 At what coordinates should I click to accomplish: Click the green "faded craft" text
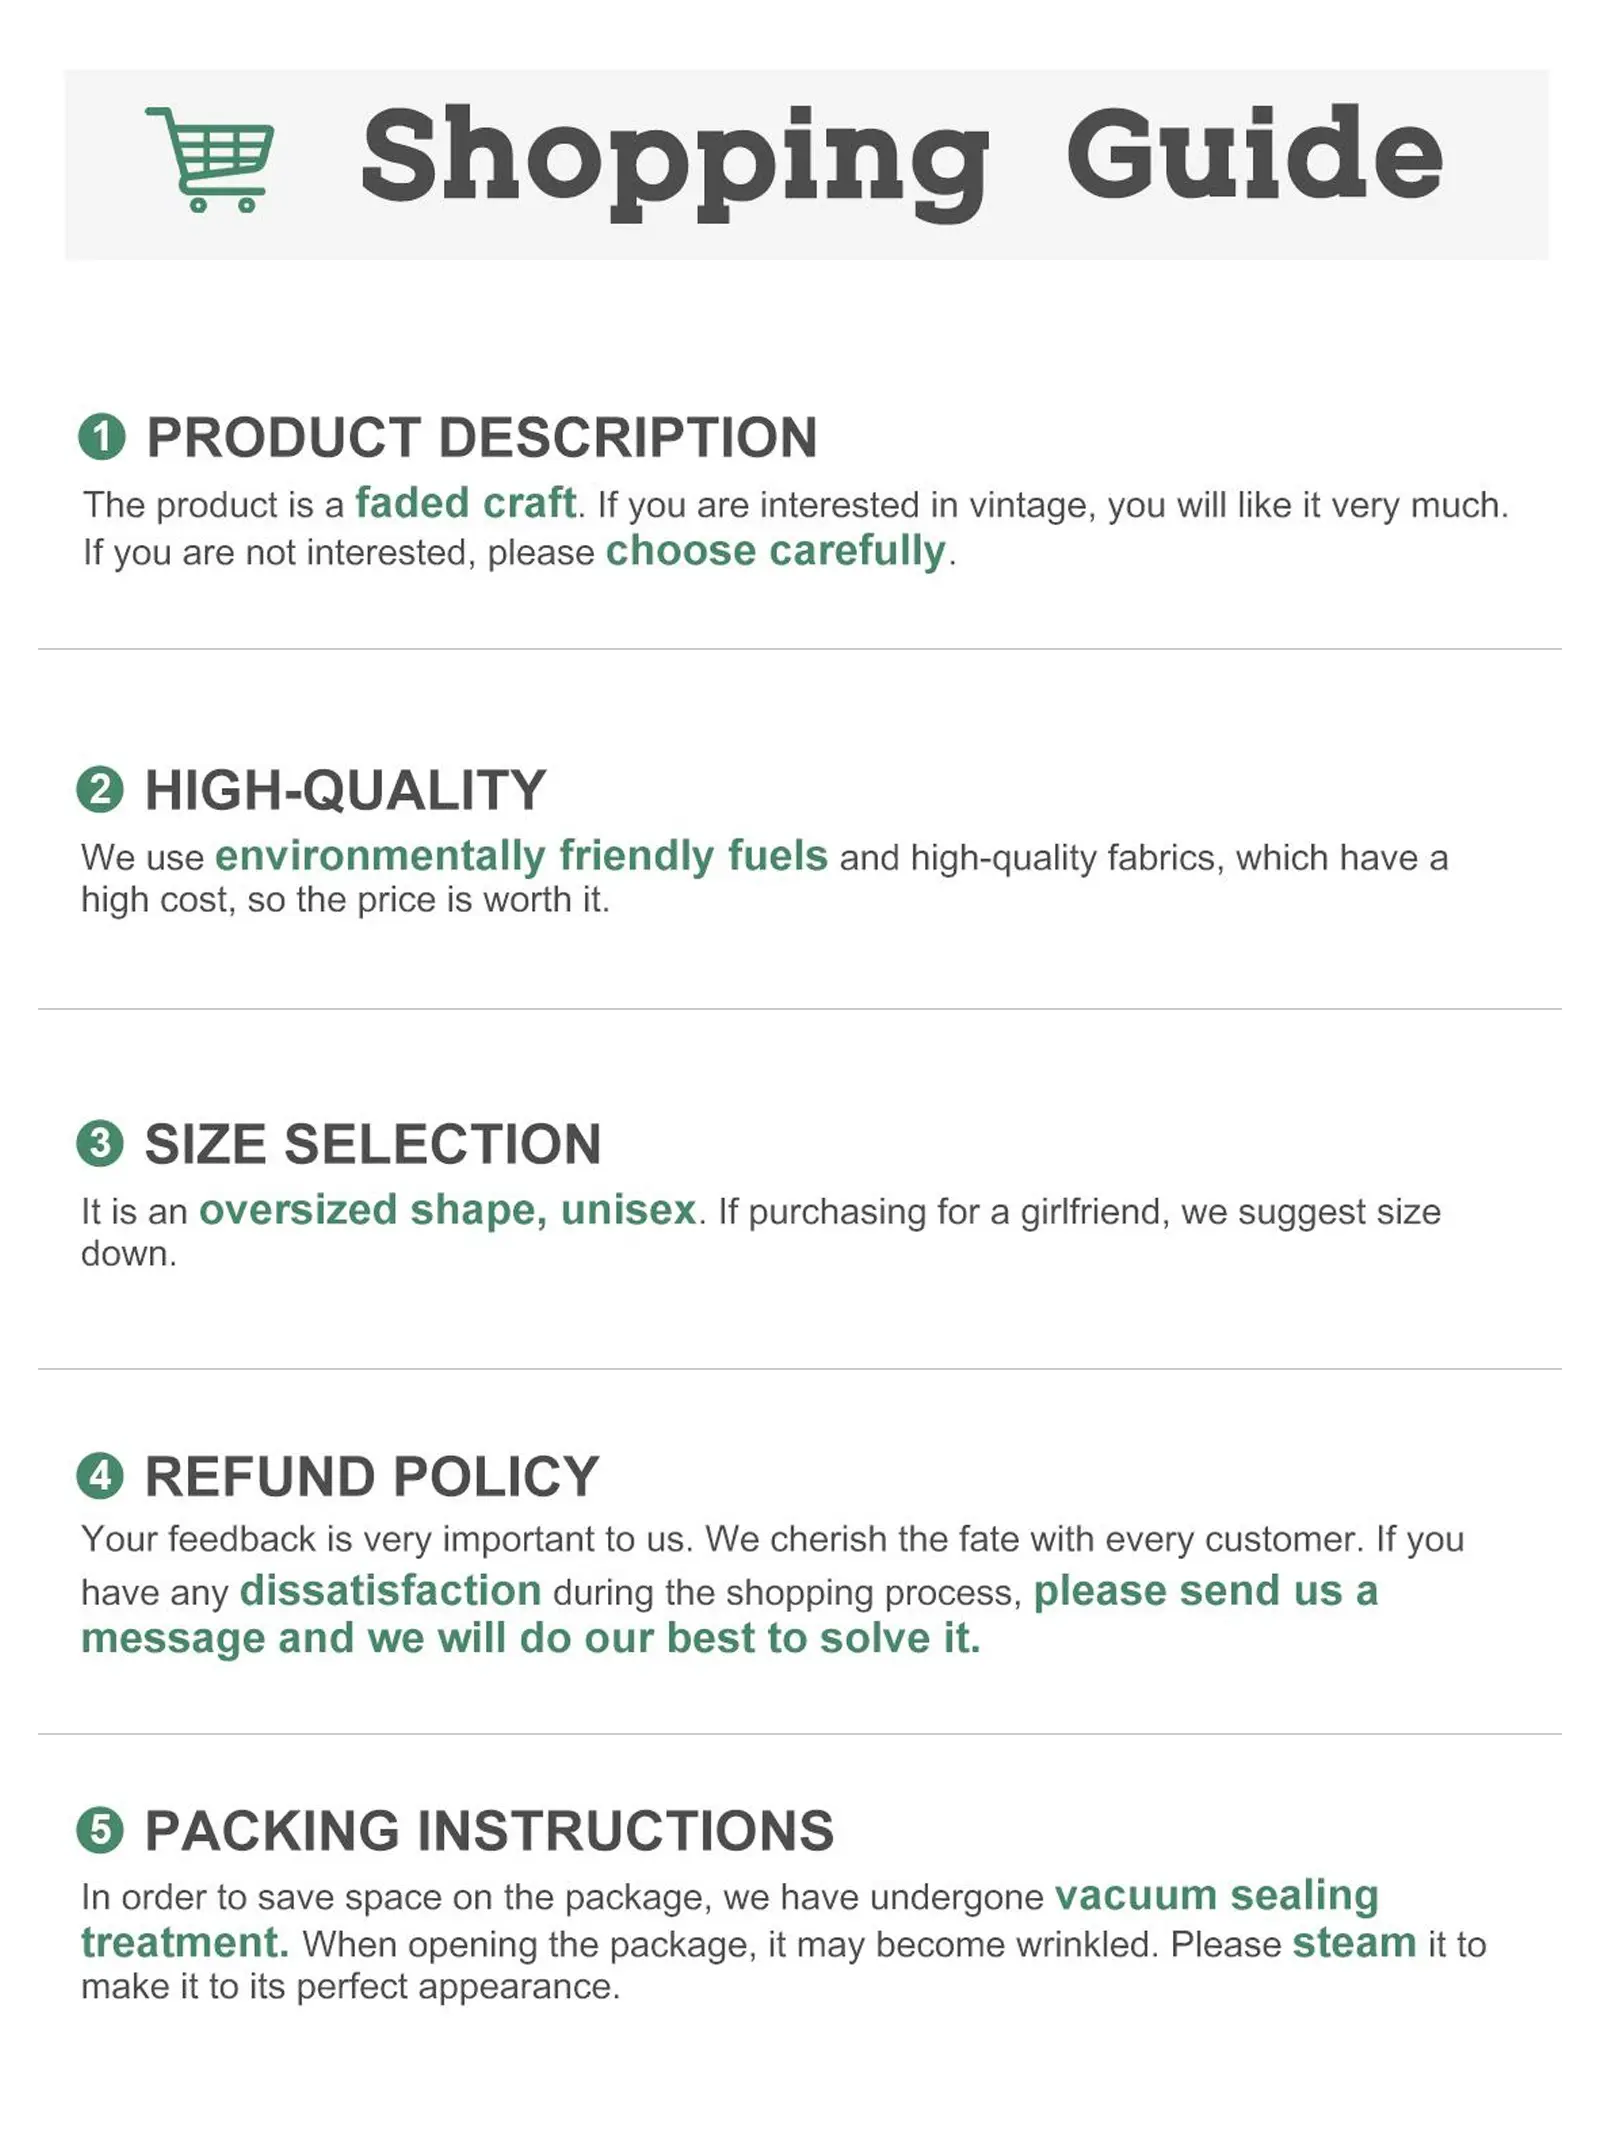click(x=466, y=503)
